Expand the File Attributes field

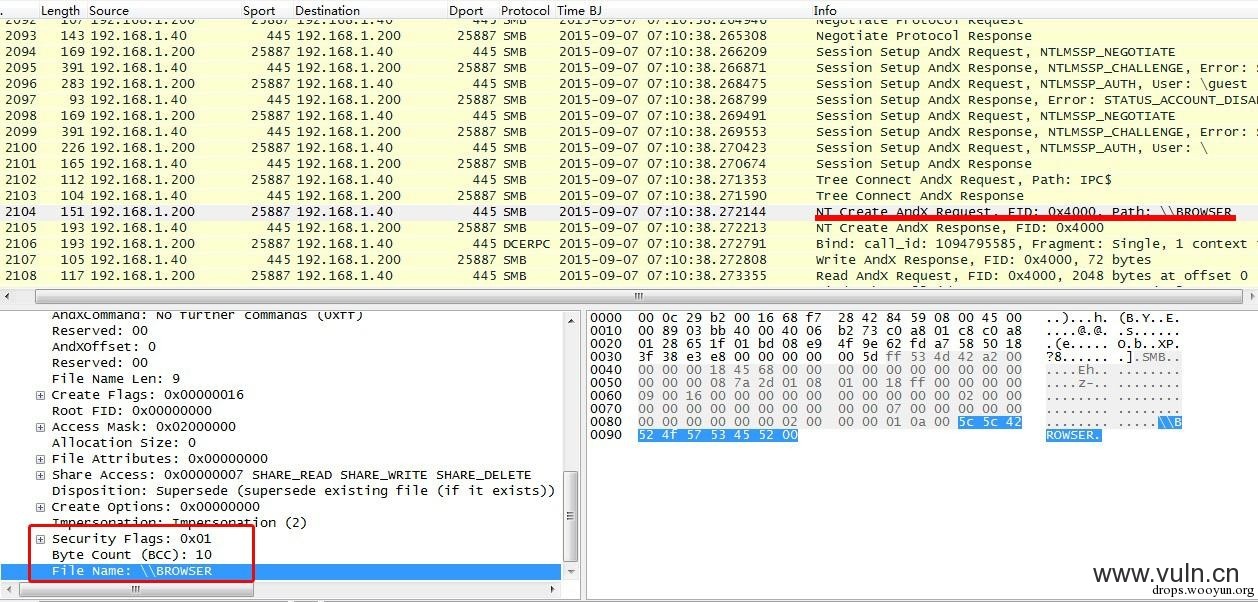click(41, 459)
